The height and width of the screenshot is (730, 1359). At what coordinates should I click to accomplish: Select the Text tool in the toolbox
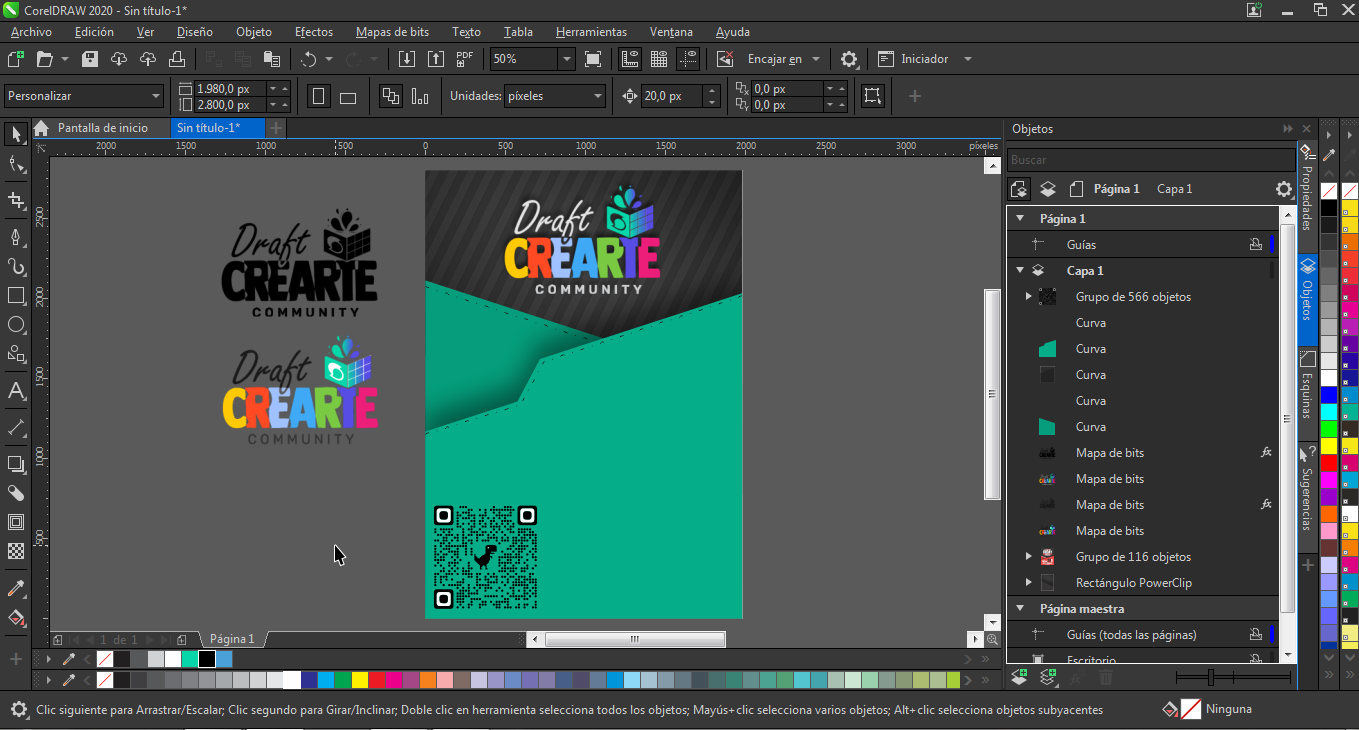[x=16, y=391]
